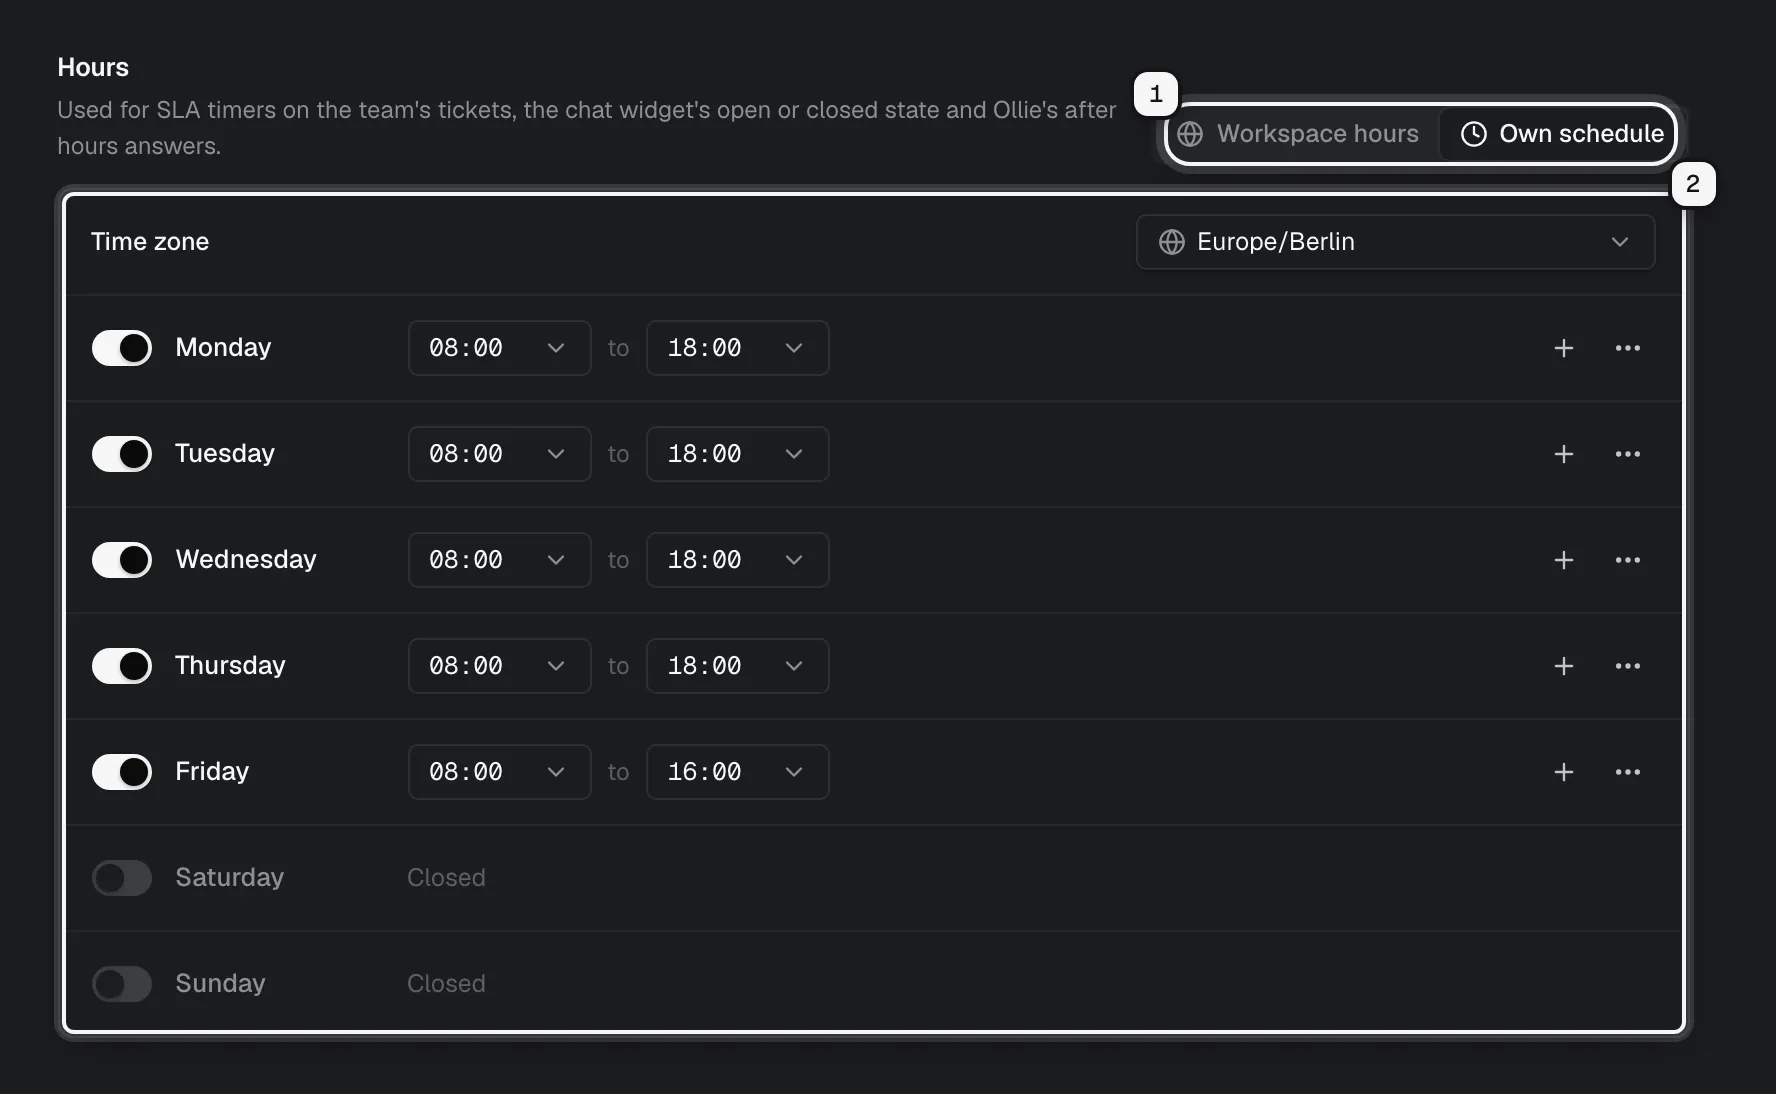Add another time range for Tuesday

[1564, 454]
